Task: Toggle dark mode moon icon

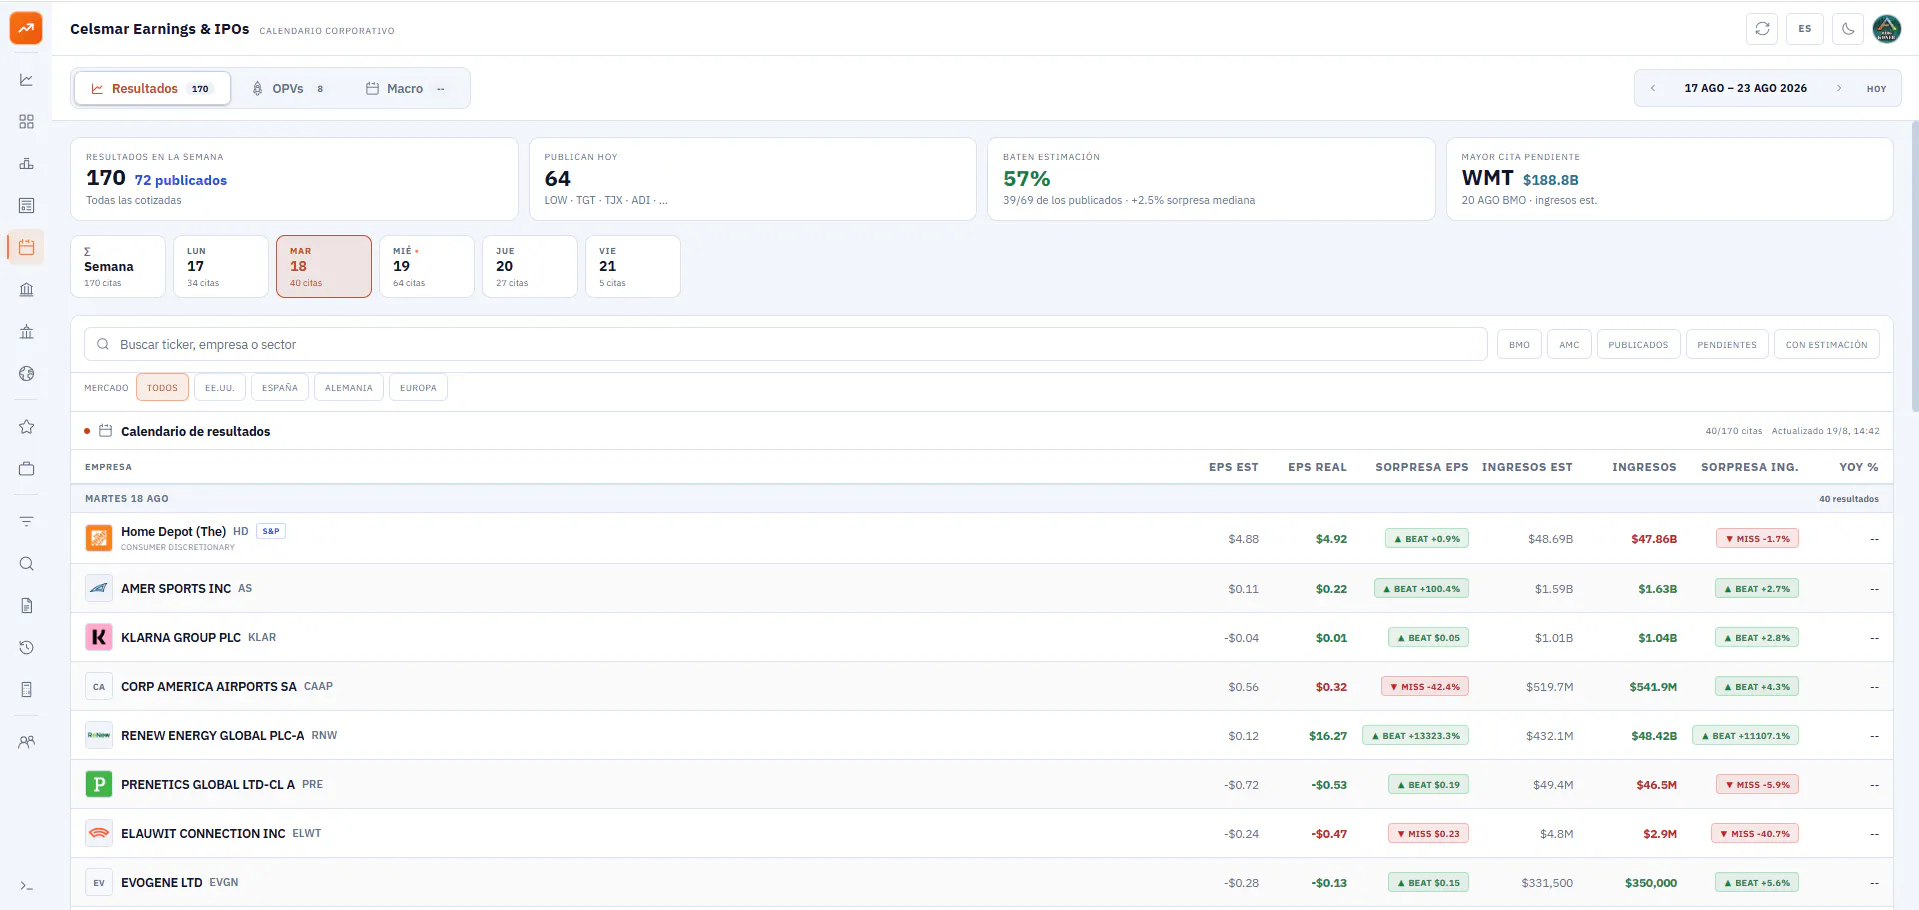Action: [1848, 29]
